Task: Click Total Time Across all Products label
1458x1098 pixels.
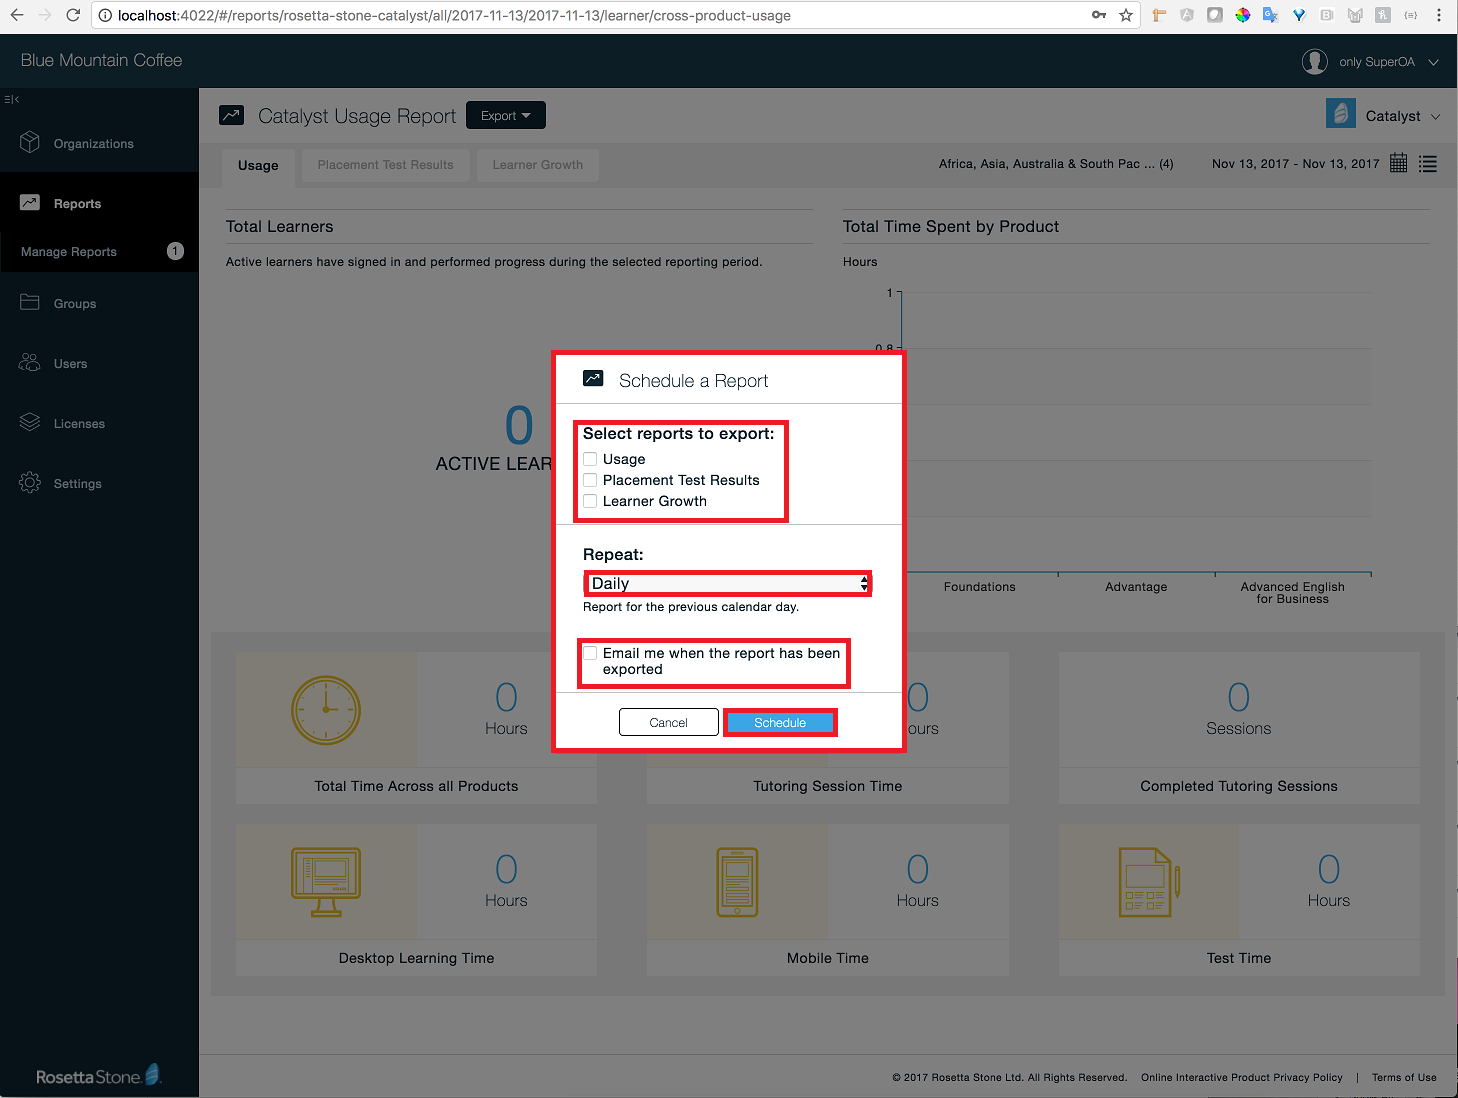Action: 416,786
